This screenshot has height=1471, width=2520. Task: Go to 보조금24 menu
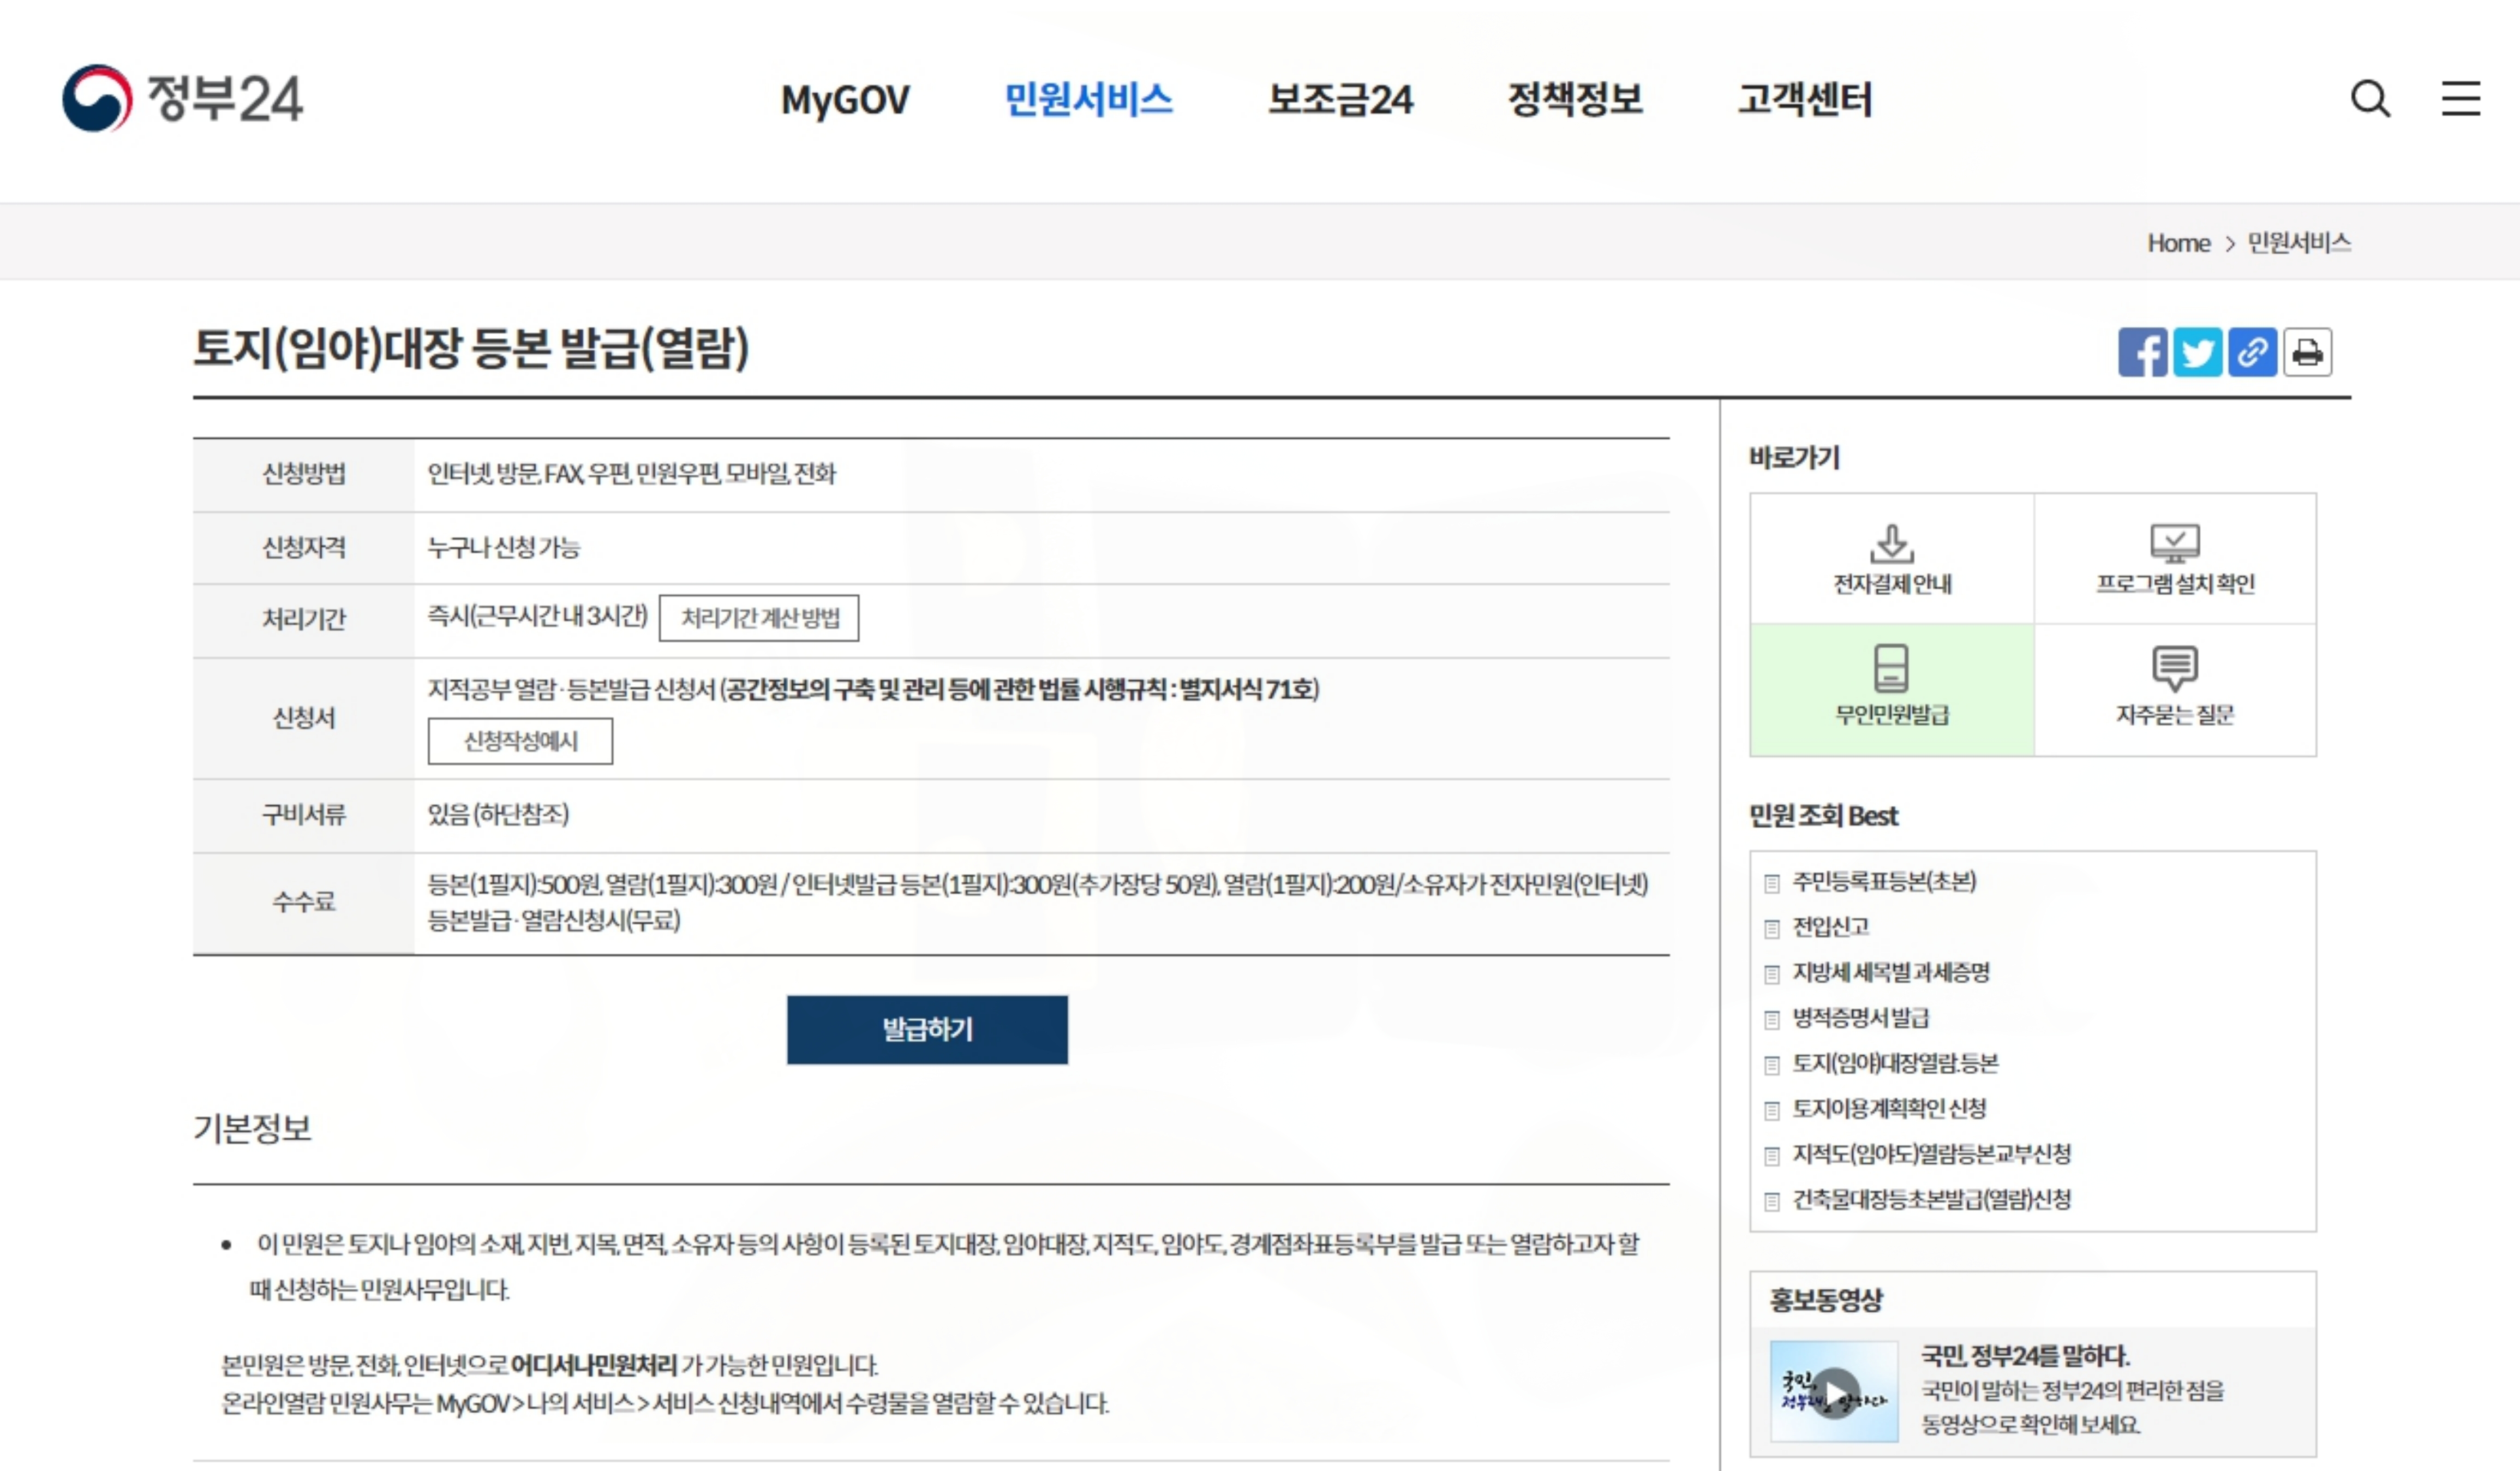[1340, 99]
